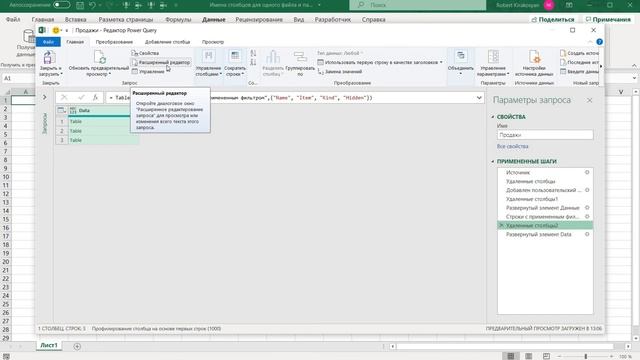The height and width of the screenshot is (360, 640).
Task: Open gear for Добавлен пользовательский step
Action: pyautogui.click(x=587, y=190)
